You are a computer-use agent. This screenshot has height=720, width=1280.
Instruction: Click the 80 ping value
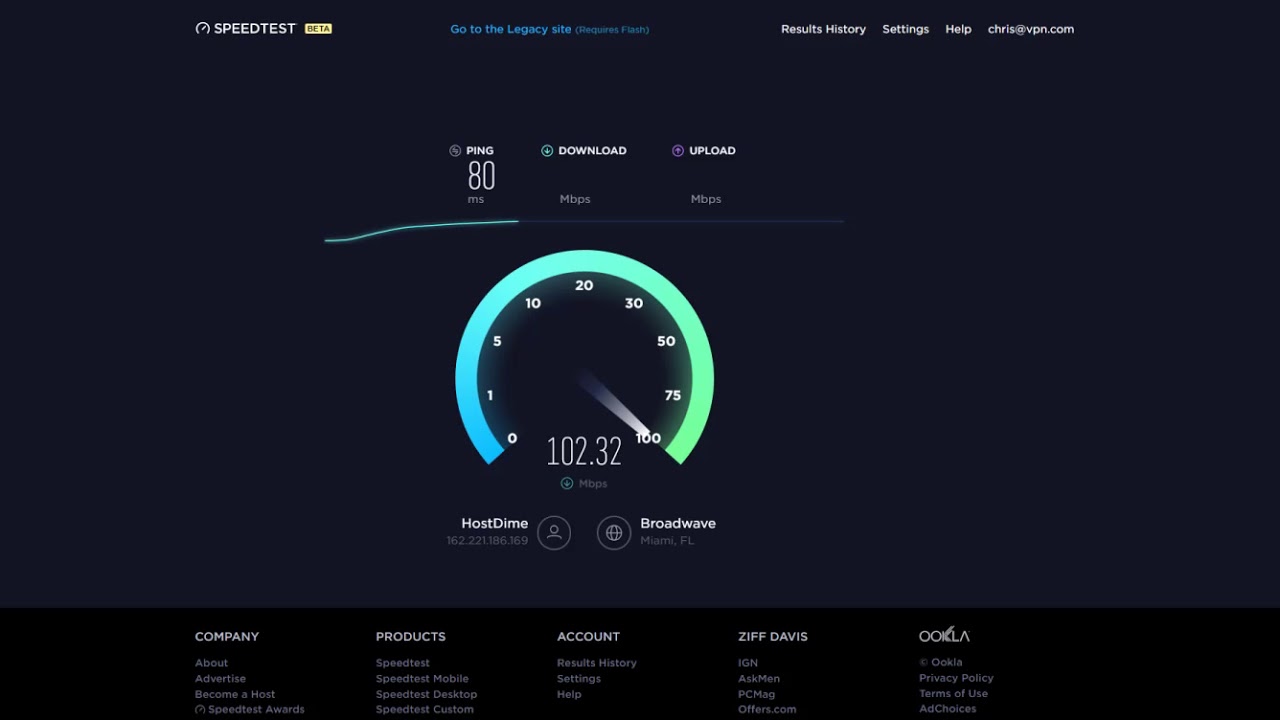(481, 176)
